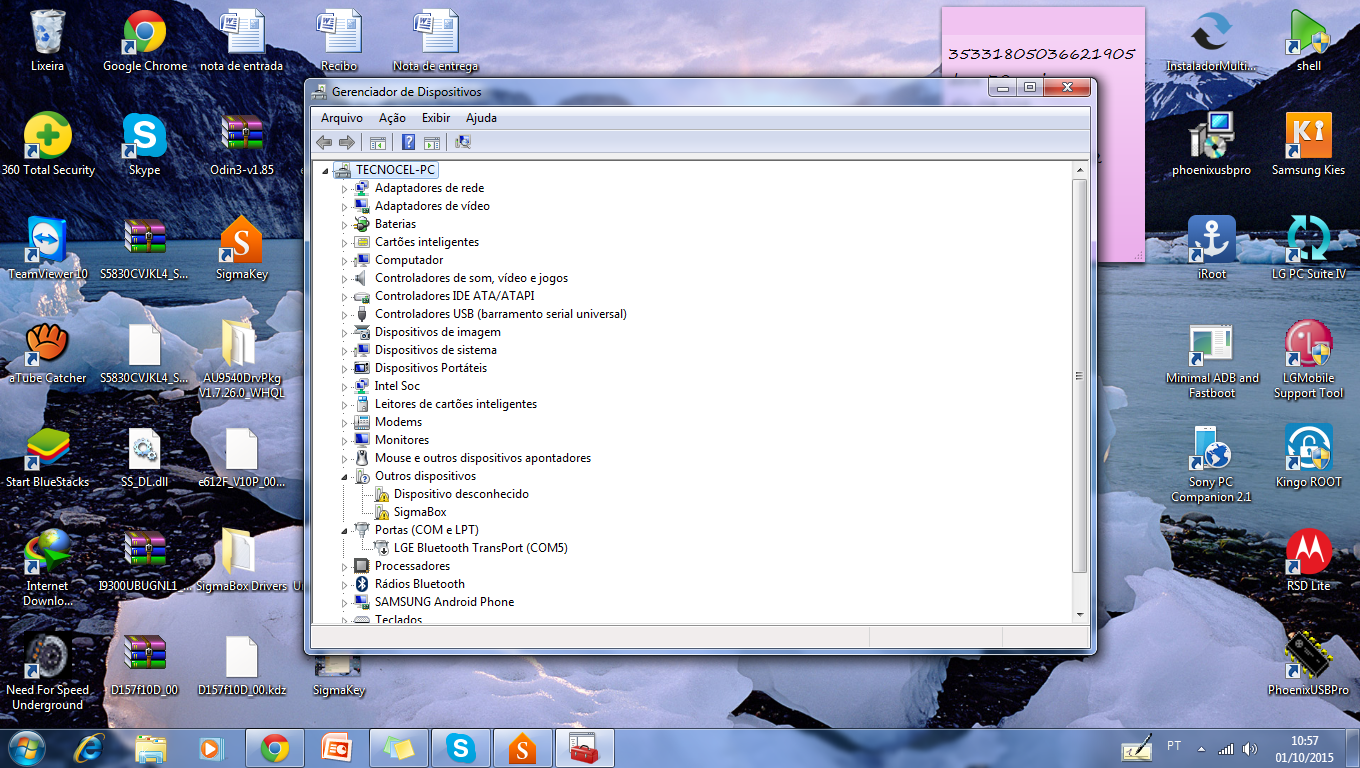Viewport: 1360px width, 768px height.
Task: Select the SS_DL.dll file icon
Action: tap(144, 457)
